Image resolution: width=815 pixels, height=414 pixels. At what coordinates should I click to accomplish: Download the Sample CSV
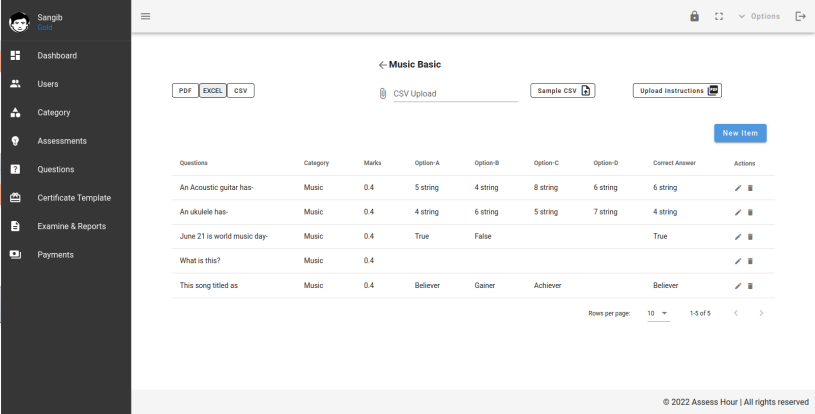point(563,90)
